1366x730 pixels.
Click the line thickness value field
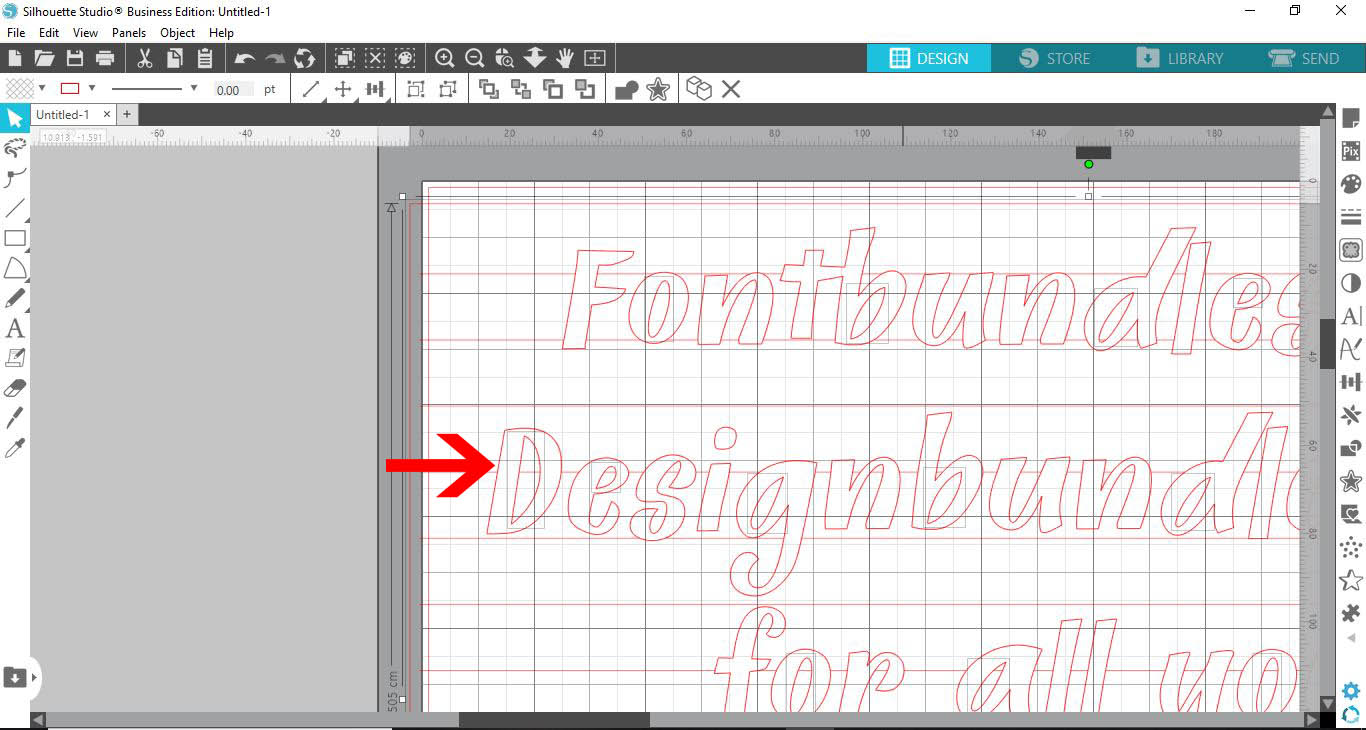233,90
